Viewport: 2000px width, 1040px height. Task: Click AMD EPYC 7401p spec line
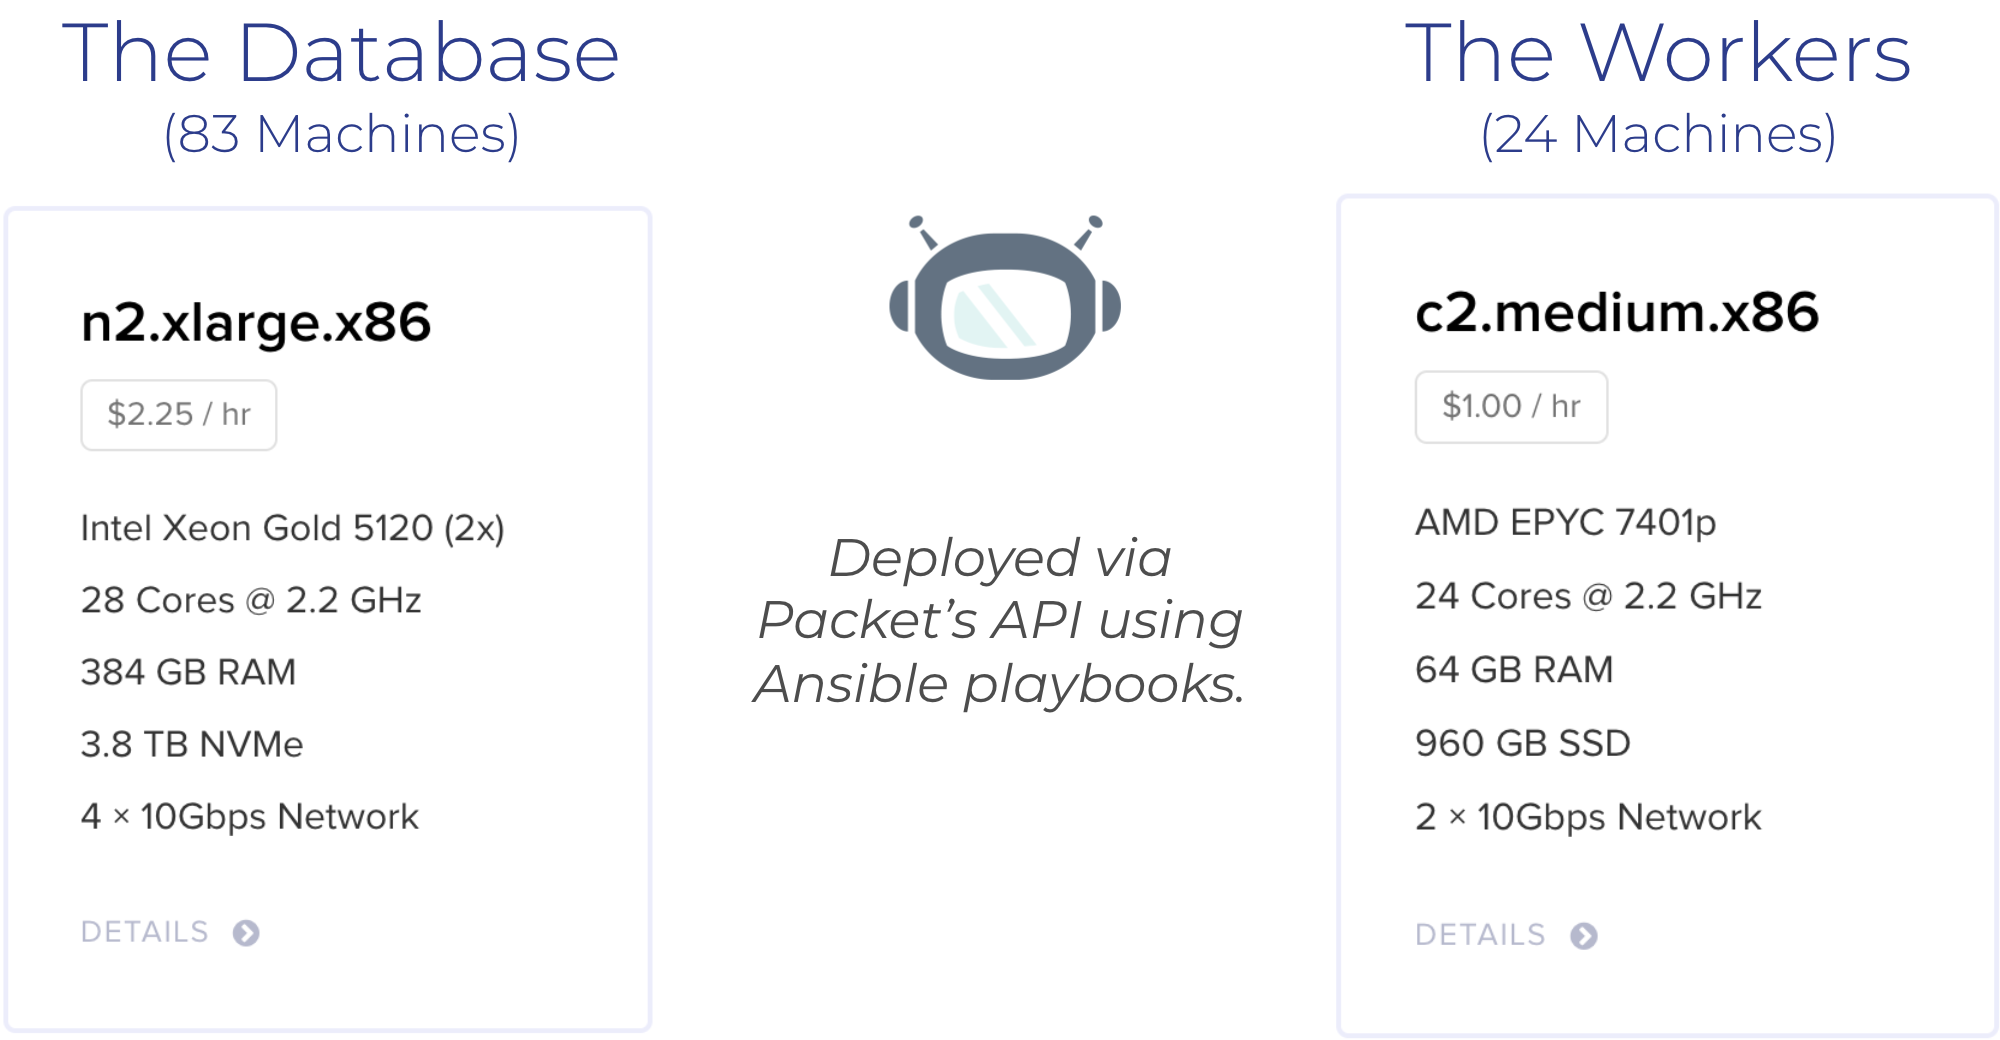coord(1566,523)
